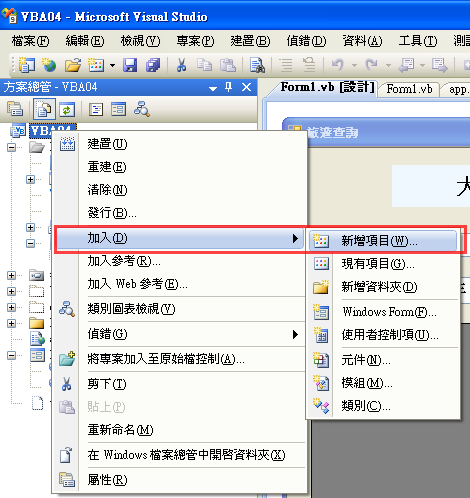Viewport: 470px width, 498px height.
Task: Click the Paste clipboard icon in toolbar
Action: tap(228, 65)
